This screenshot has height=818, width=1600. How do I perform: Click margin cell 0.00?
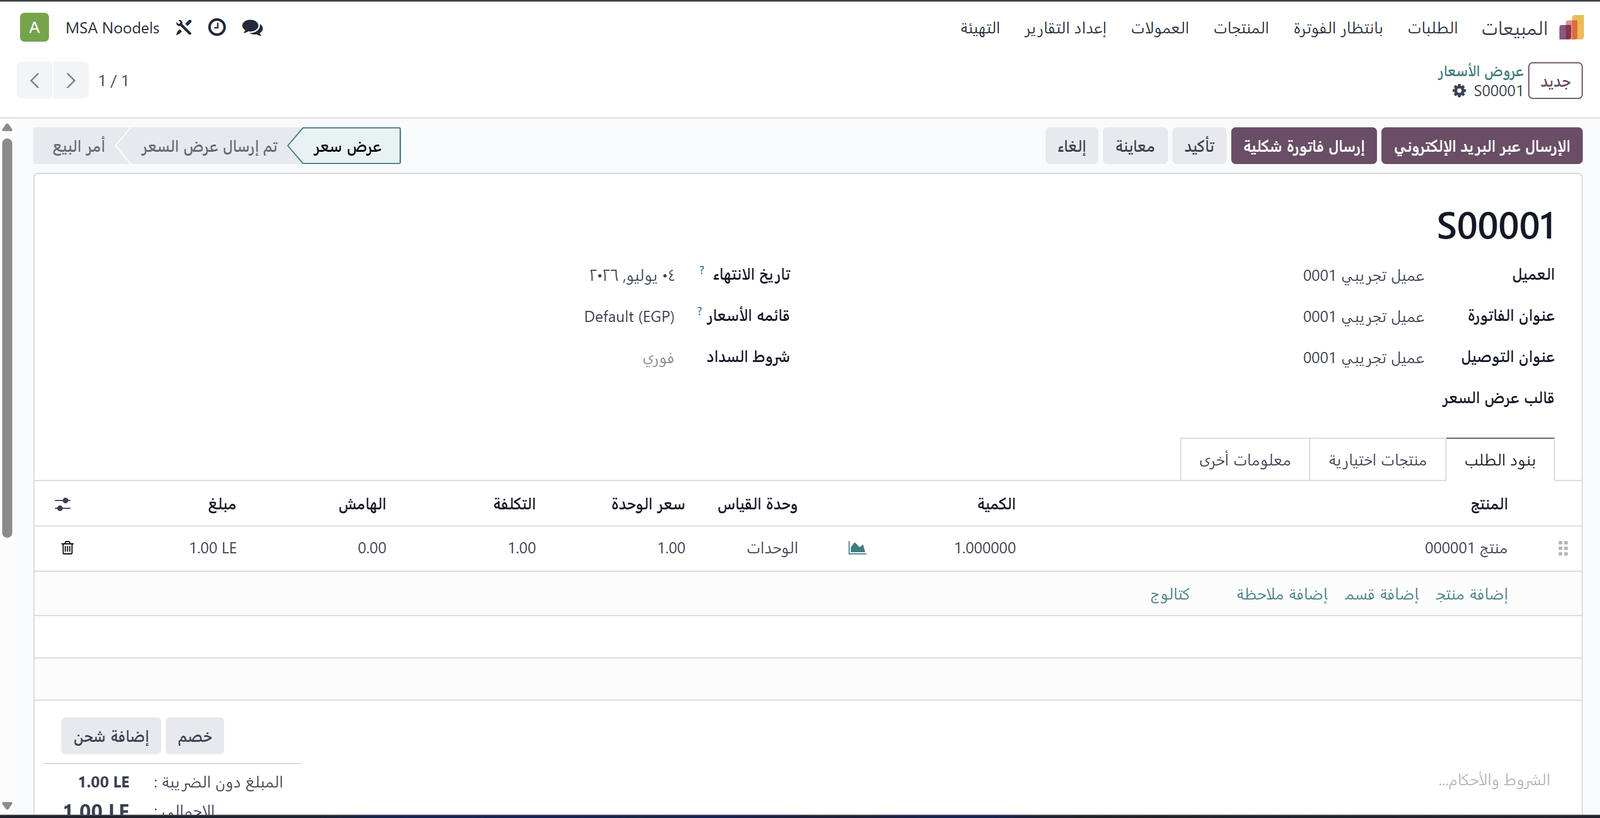tap(372, 548)
